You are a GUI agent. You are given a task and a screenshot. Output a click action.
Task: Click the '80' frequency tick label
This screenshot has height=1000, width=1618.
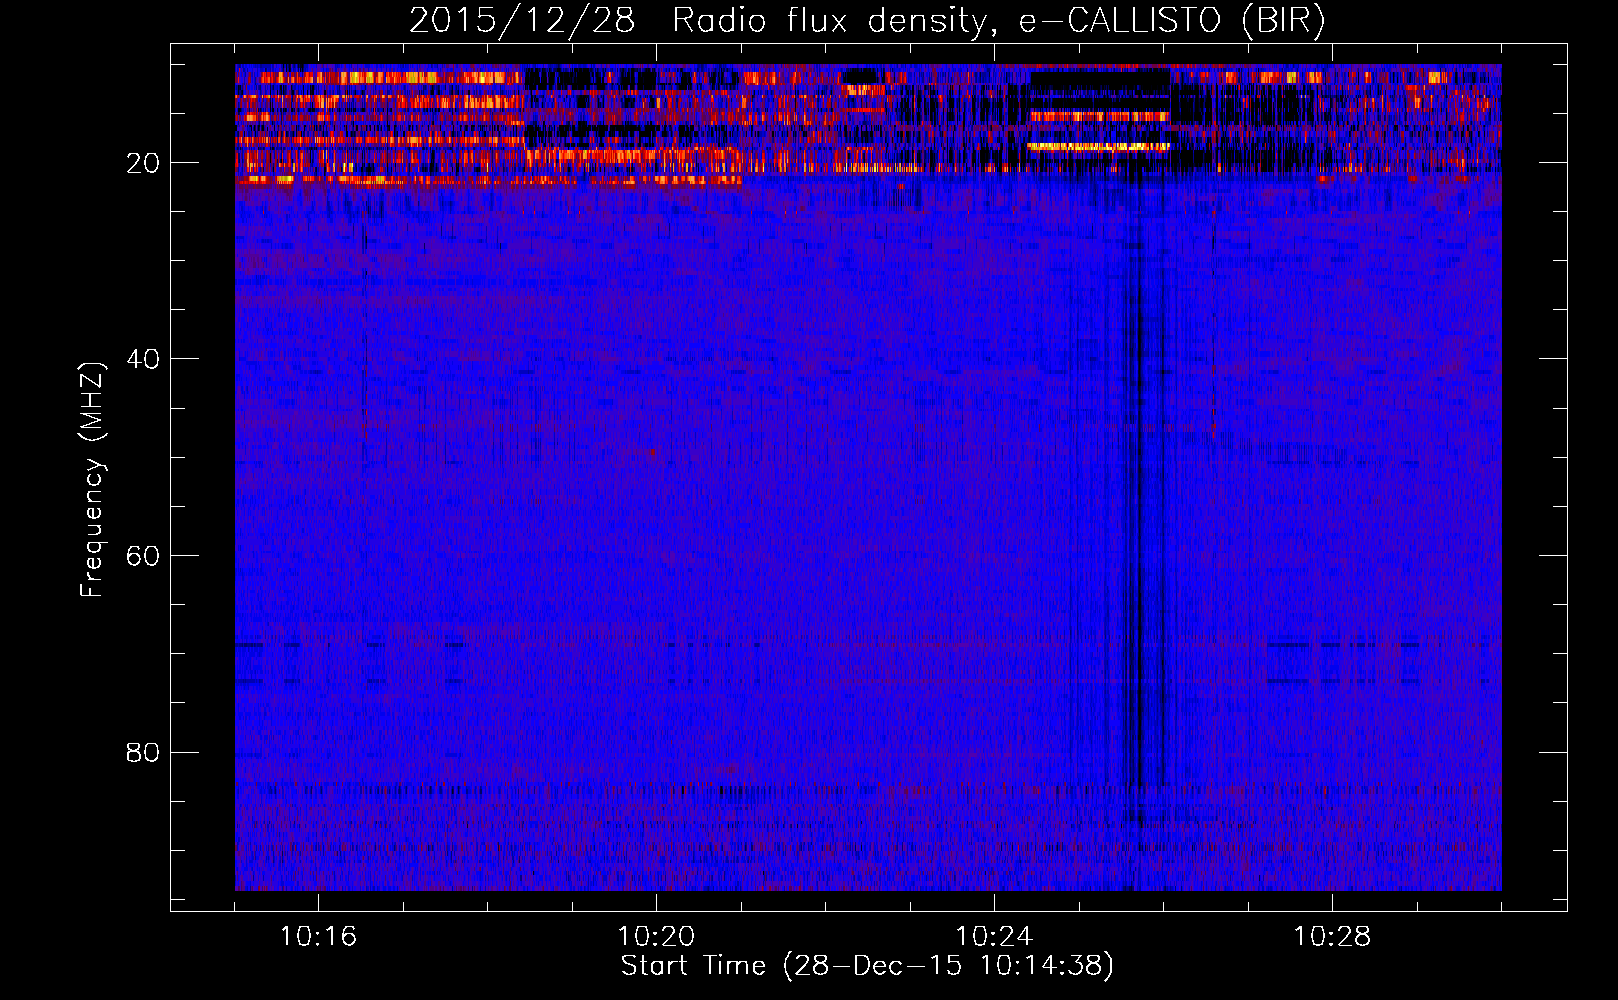(x=143, y=752)
